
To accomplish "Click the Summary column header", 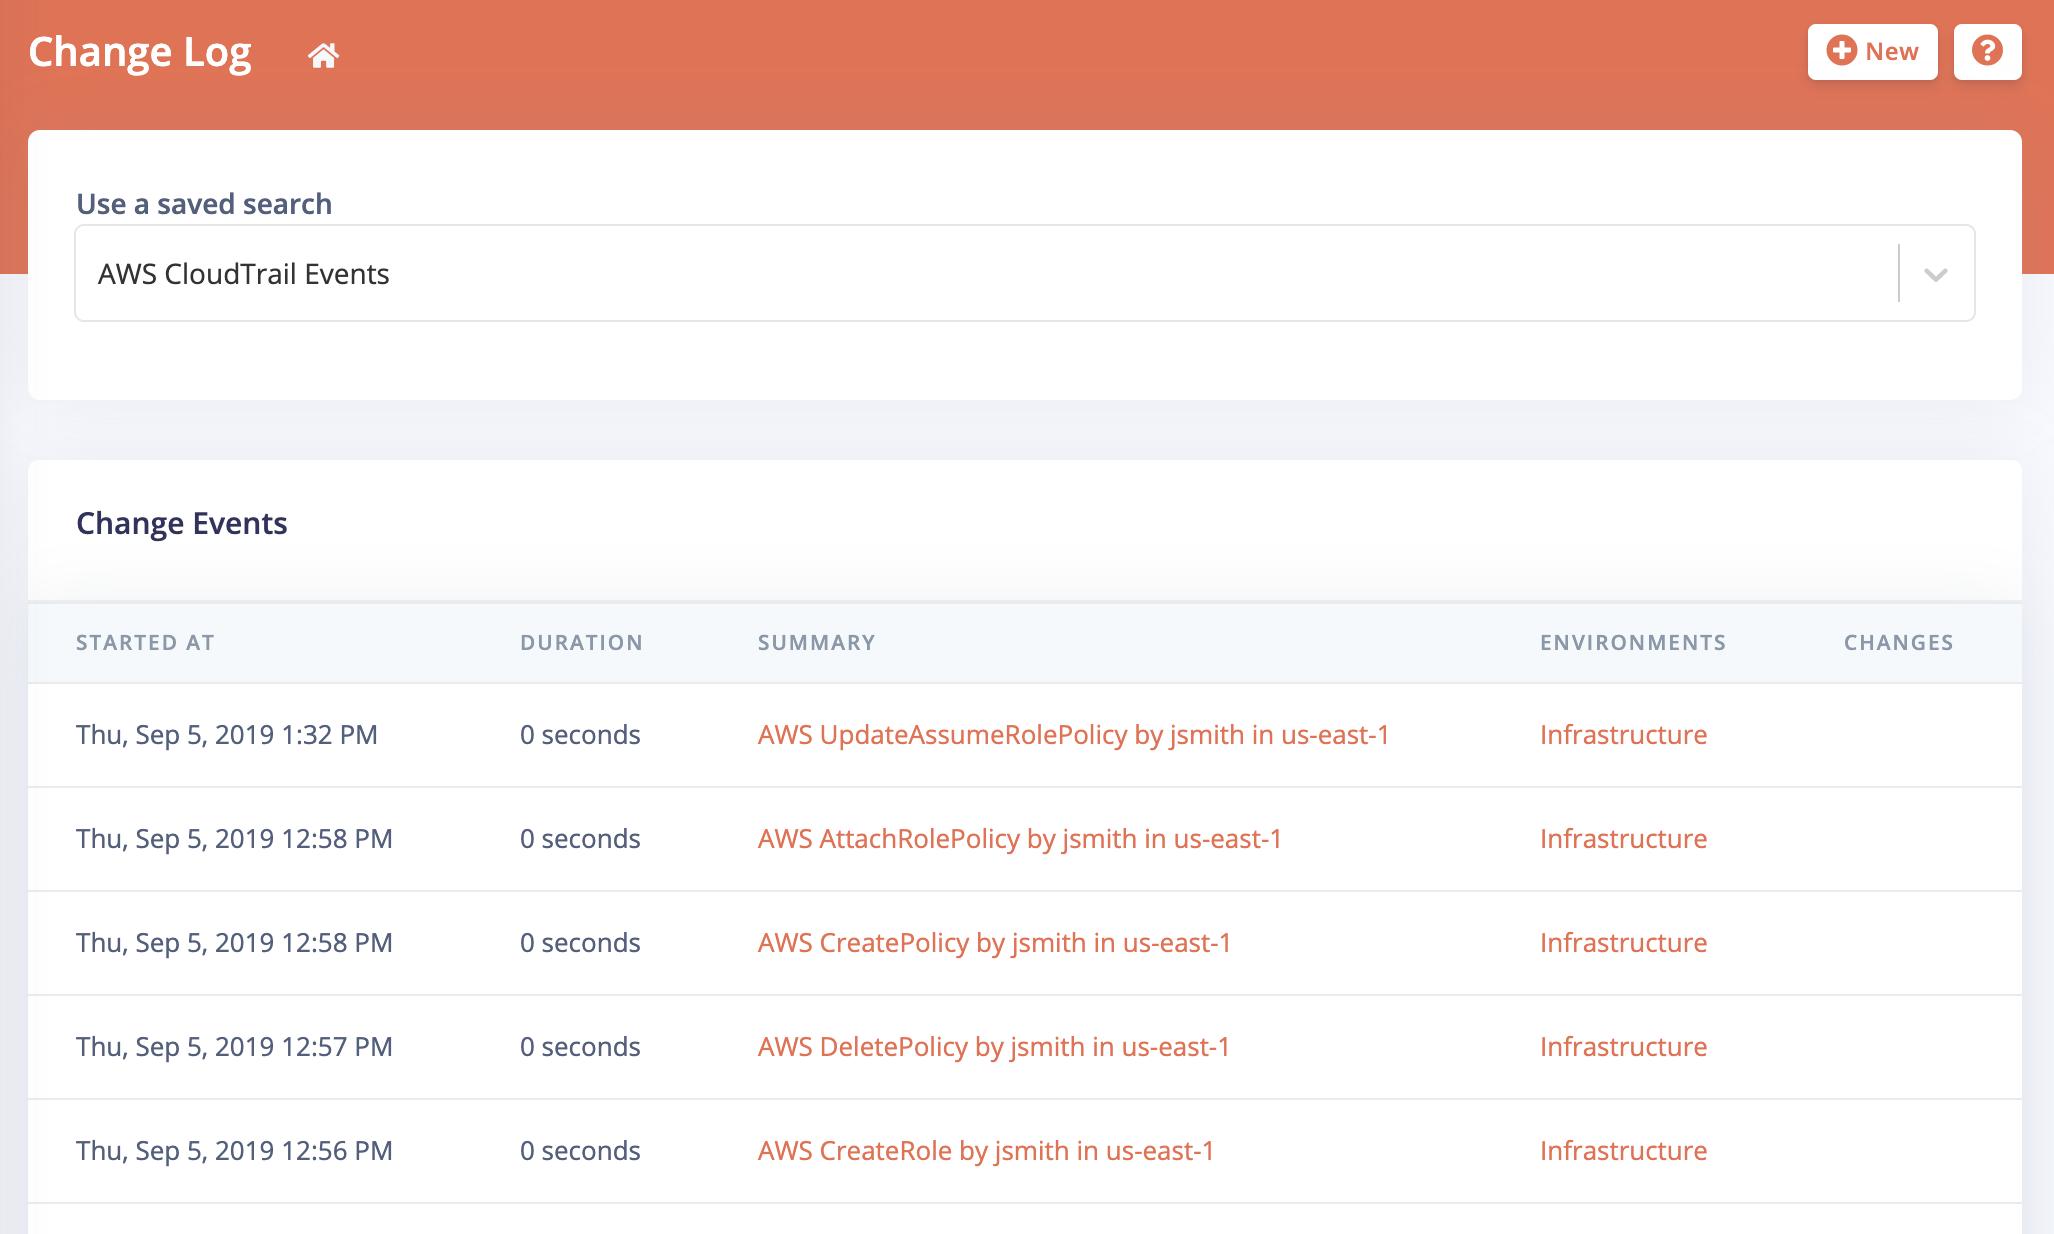I will point(816,643).
